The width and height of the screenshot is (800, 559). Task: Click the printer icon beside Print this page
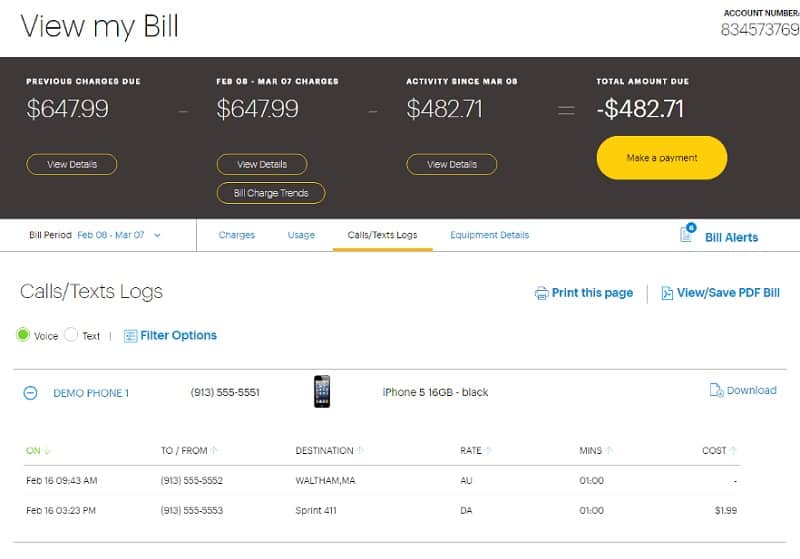(x=541, y=293)
